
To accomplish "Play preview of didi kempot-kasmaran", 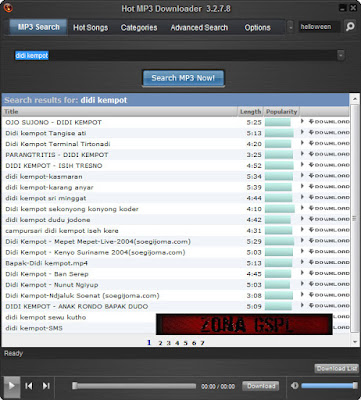I will coord(302,176).
